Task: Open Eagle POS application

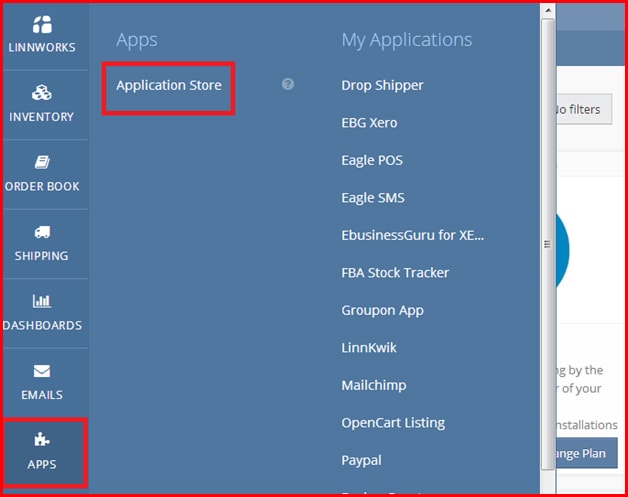Action: tap(372, 160)
